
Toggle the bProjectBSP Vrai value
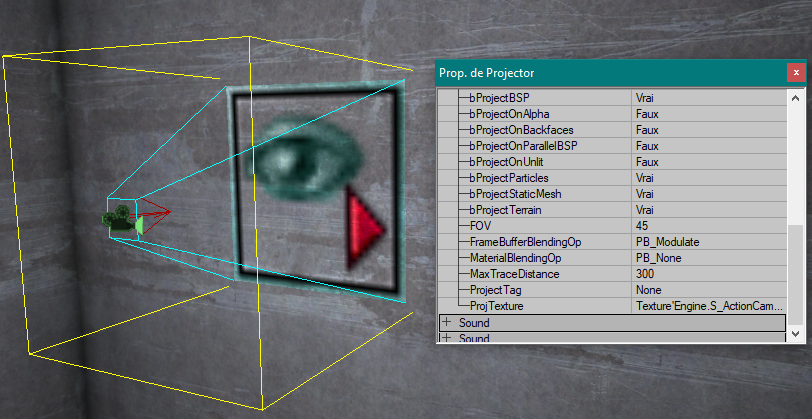709,97
